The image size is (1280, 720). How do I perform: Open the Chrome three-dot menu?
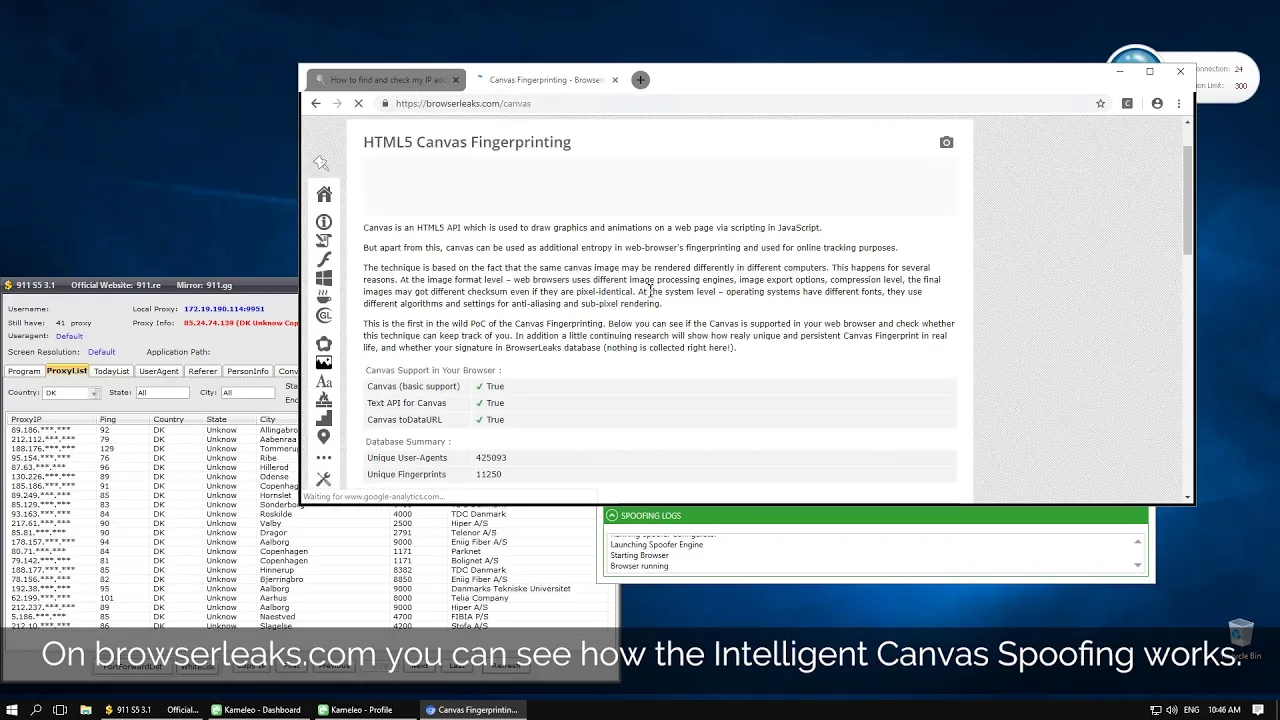click(1179, 103)
